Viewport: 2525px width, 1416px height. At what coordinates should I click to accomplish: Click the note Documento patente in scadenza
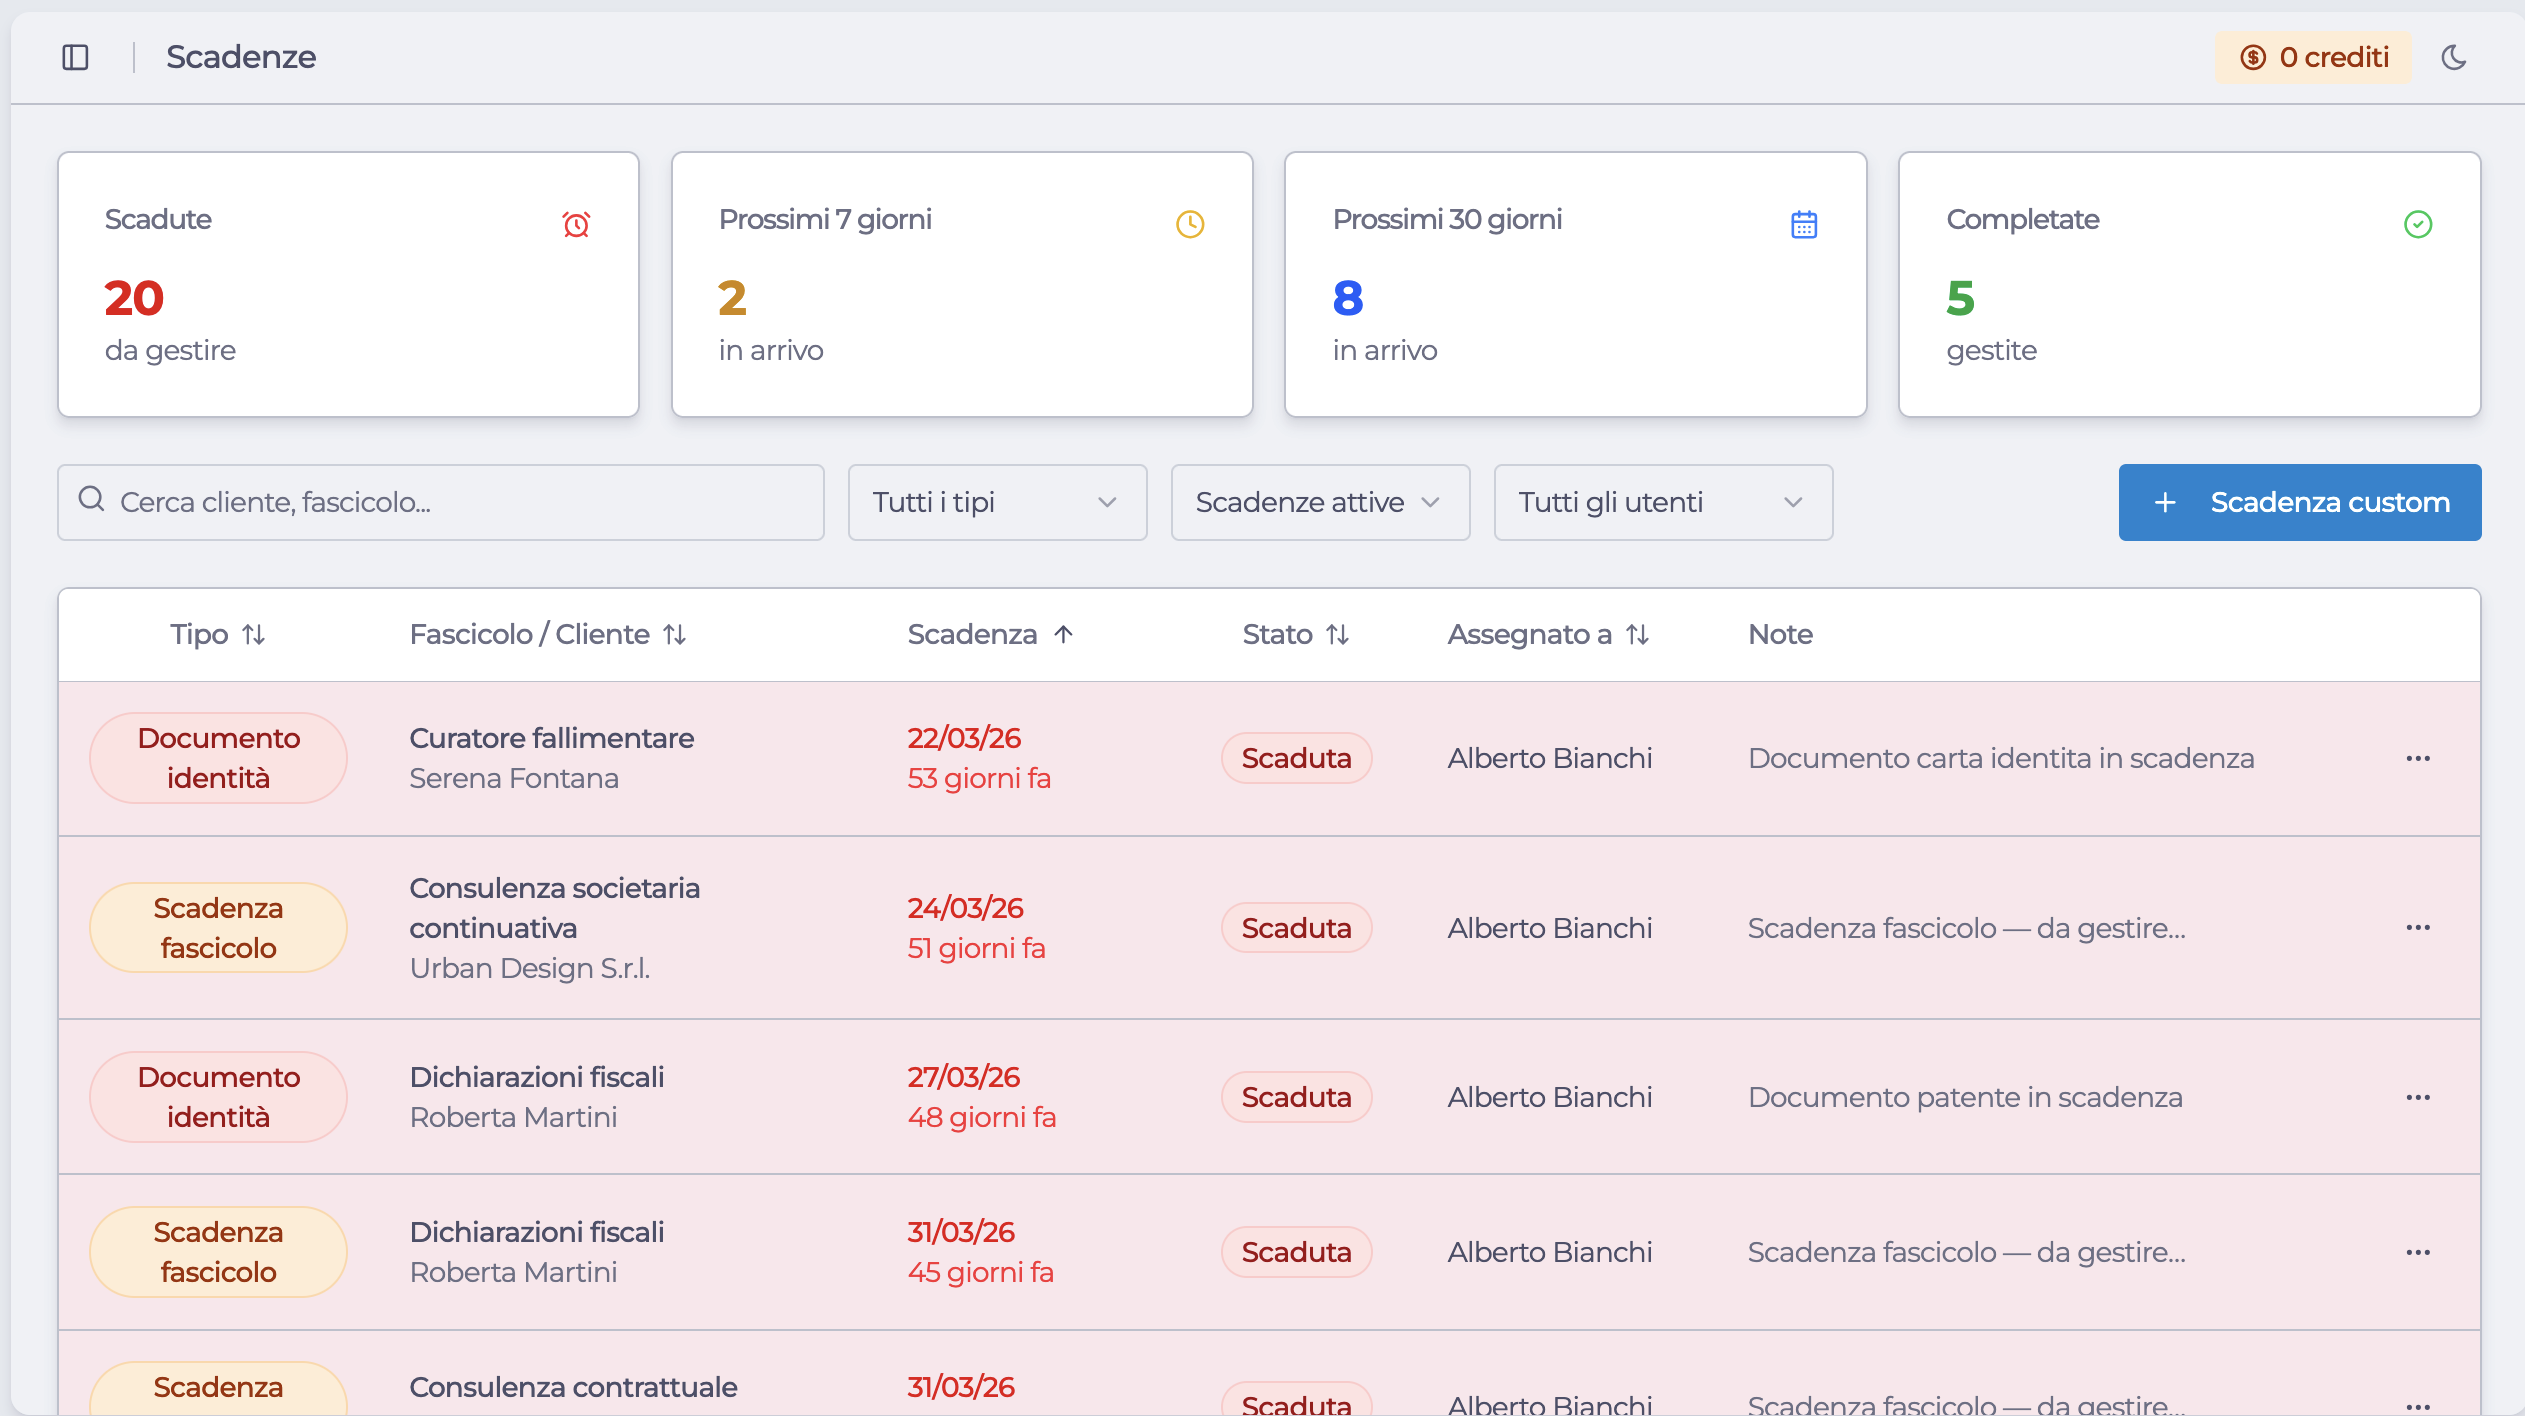point(1965,1097)
